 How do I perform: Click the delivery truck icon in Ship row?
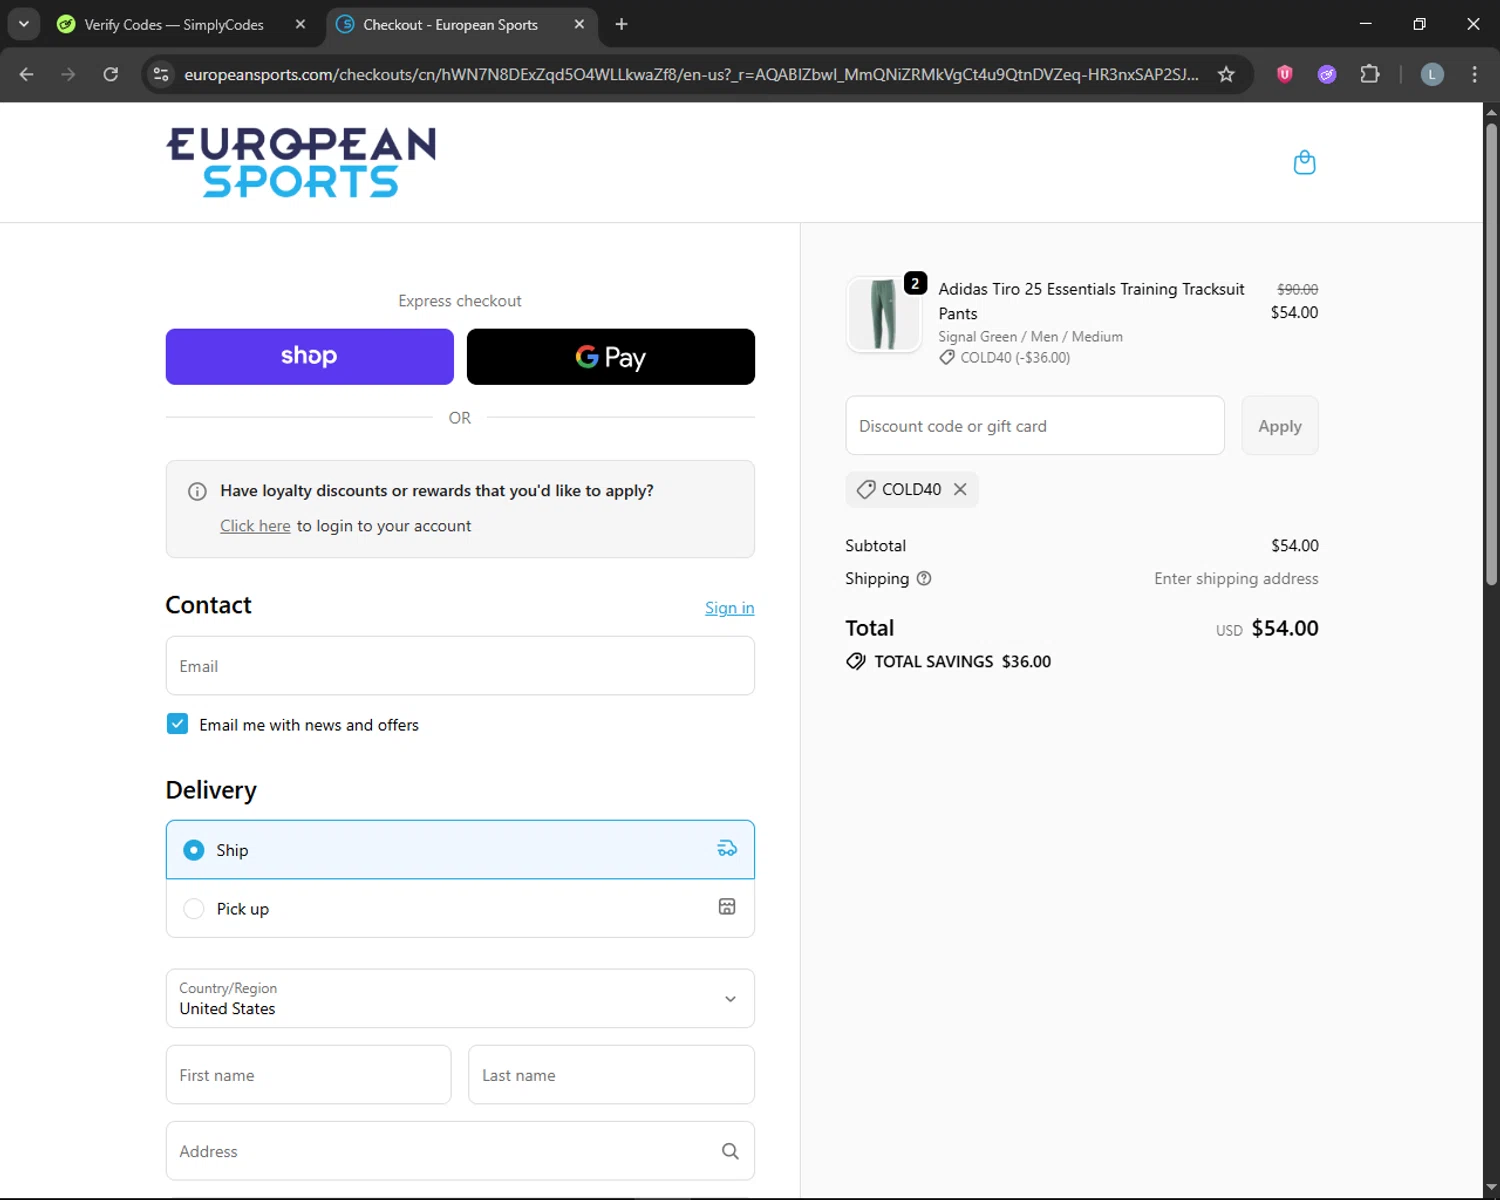click(x=727, y=849)
